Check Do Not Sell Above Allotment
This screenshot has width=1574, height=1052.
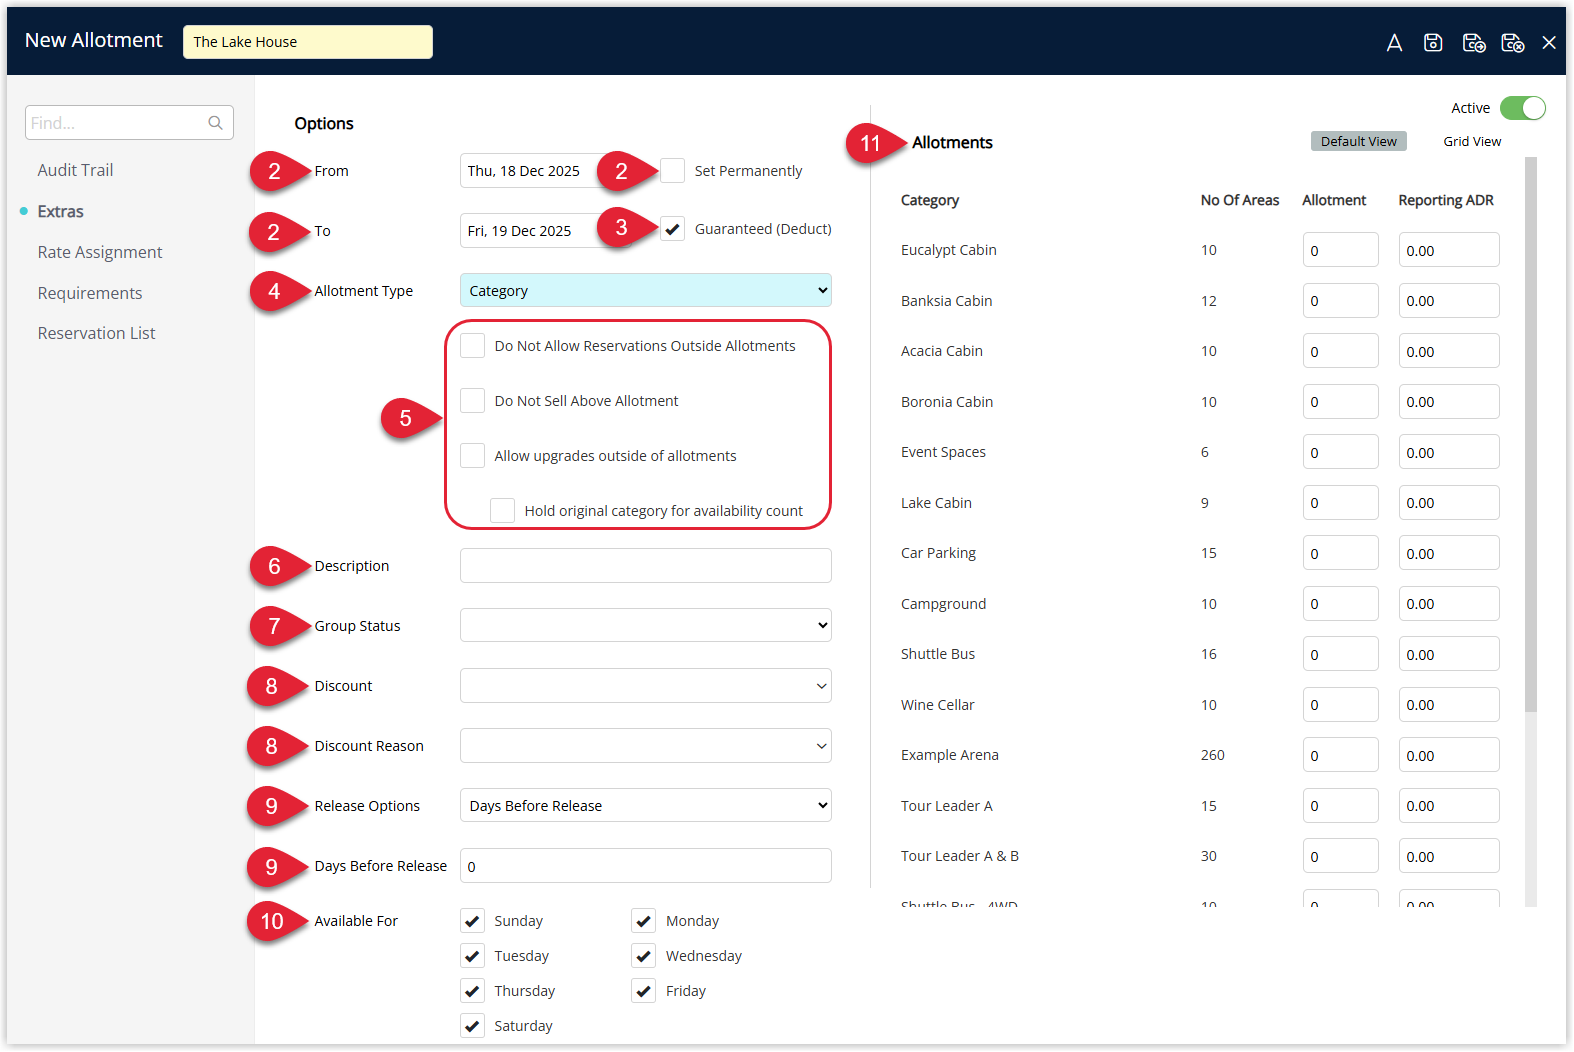[473, 401]
